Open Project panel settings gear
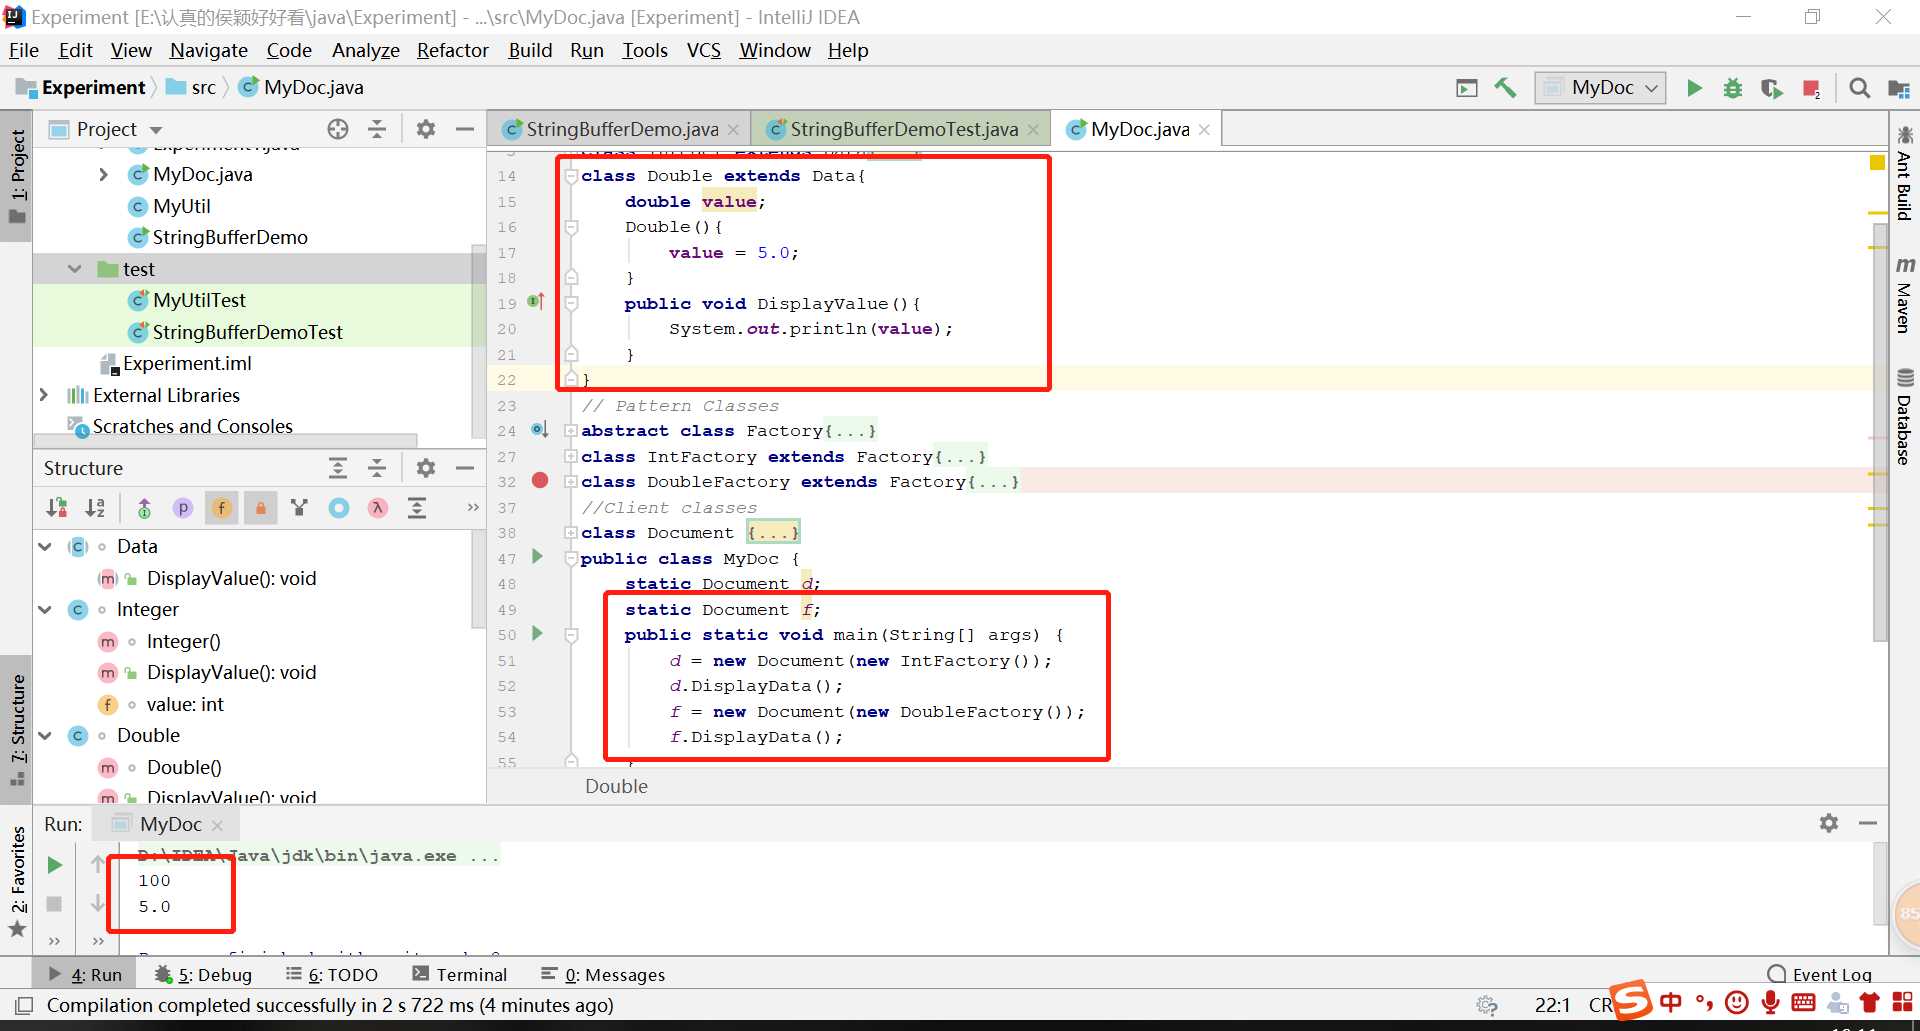This screenshot has height=1031, width=1920. coord(426,129)
